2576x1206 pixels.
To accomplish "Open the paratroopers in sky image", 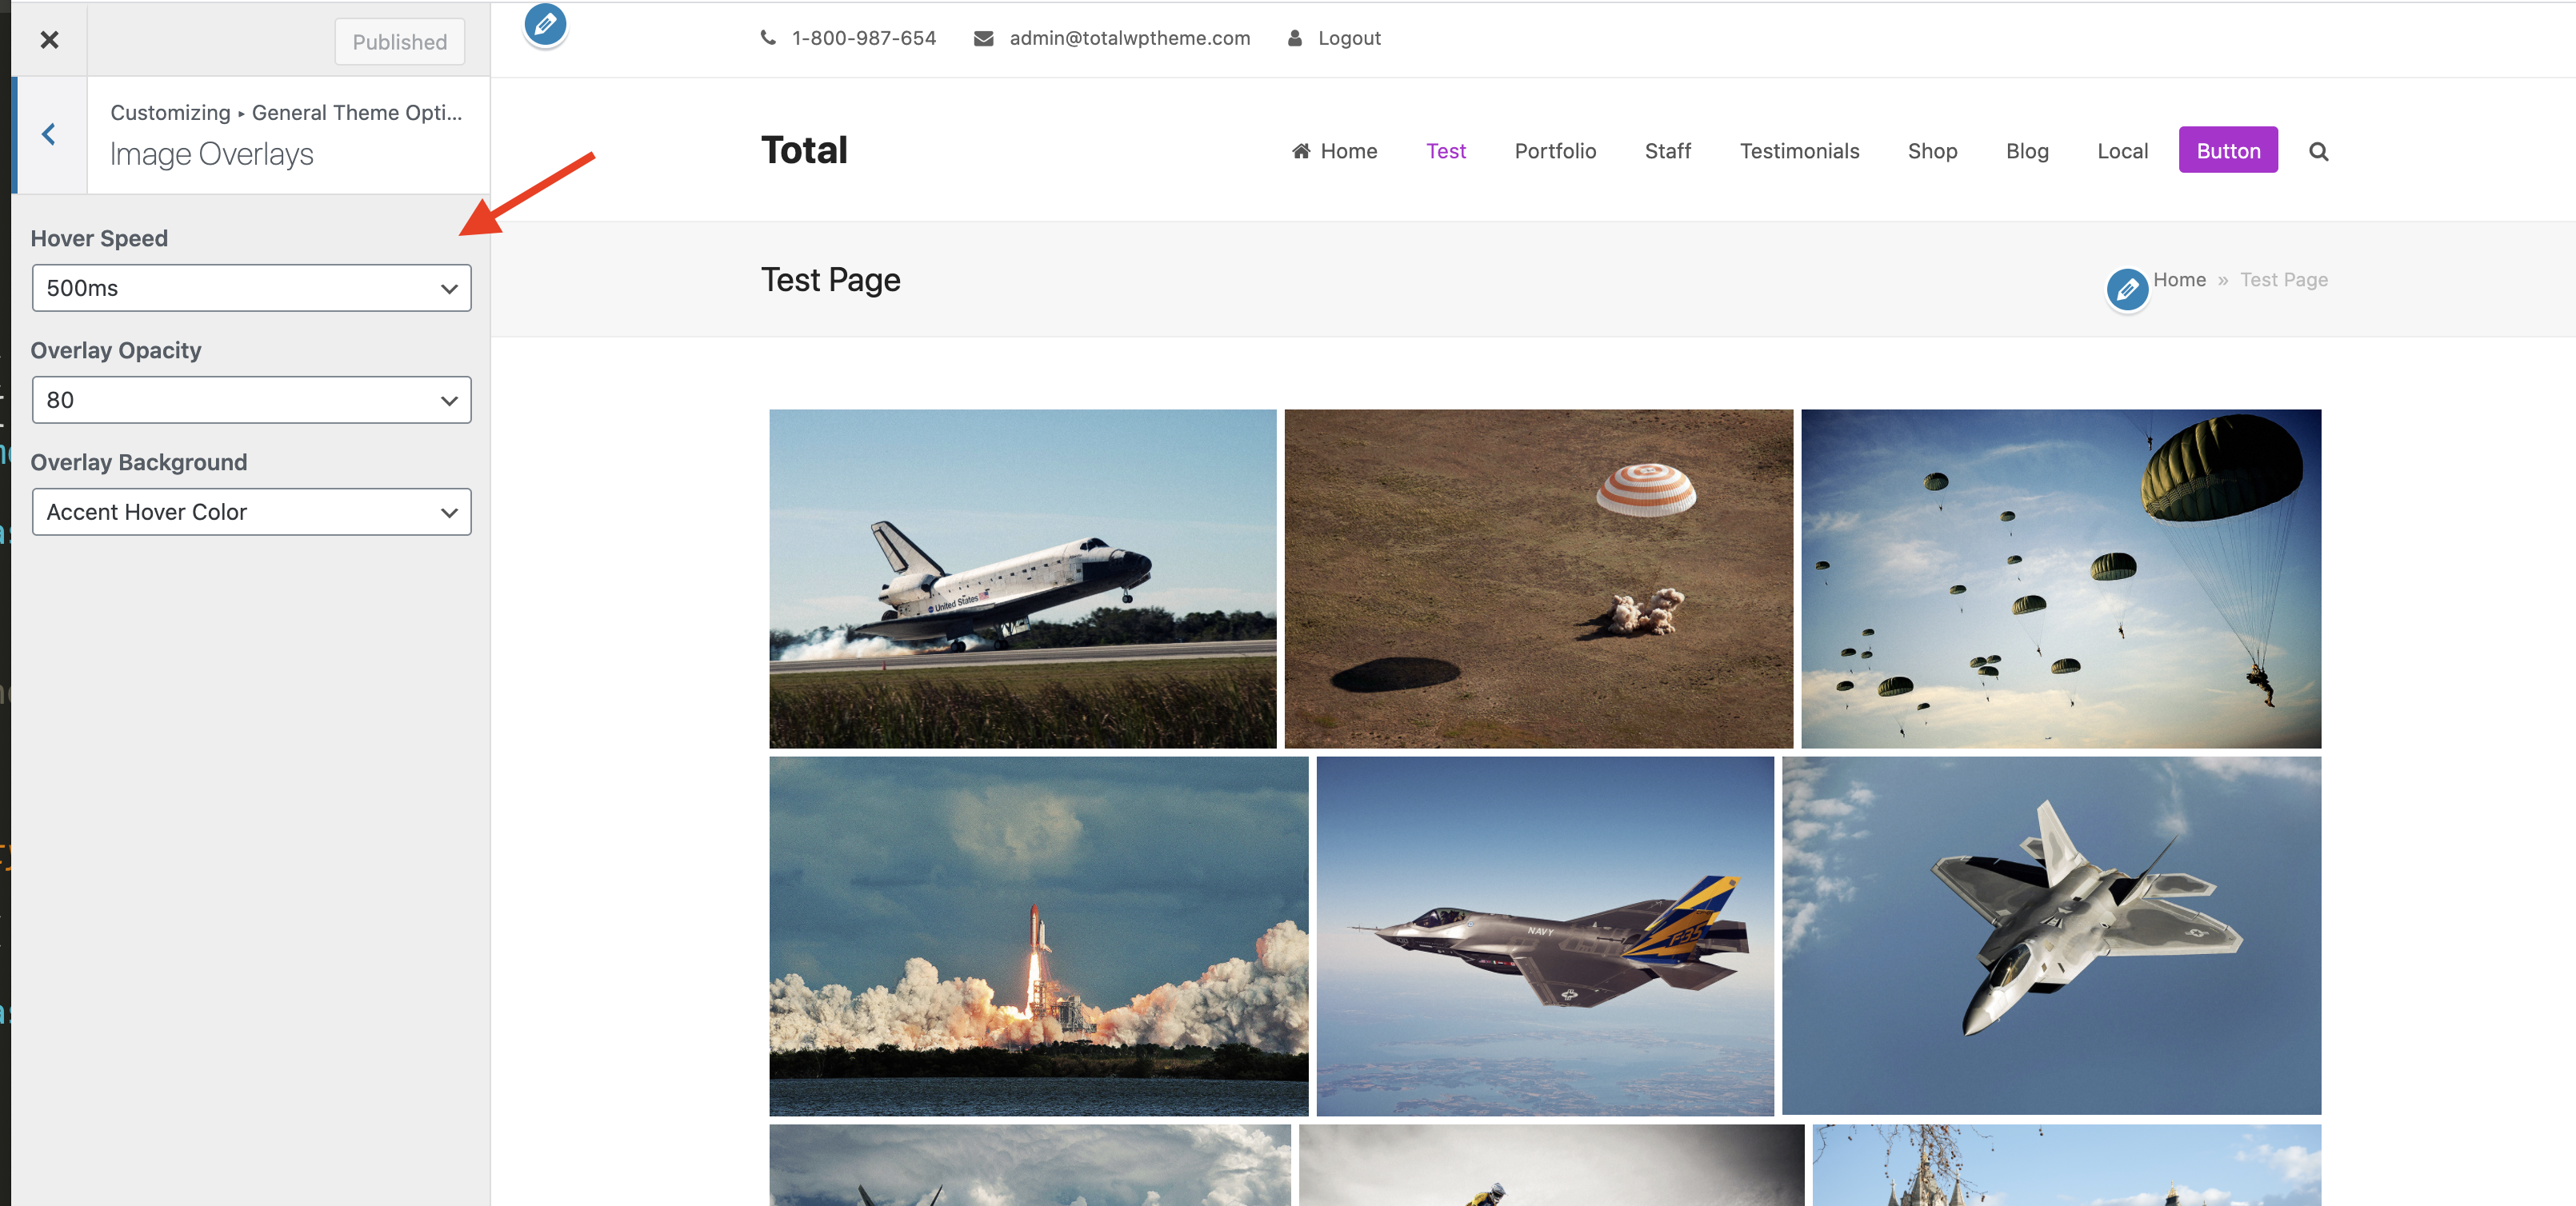I will click(x=2060, y=579).
